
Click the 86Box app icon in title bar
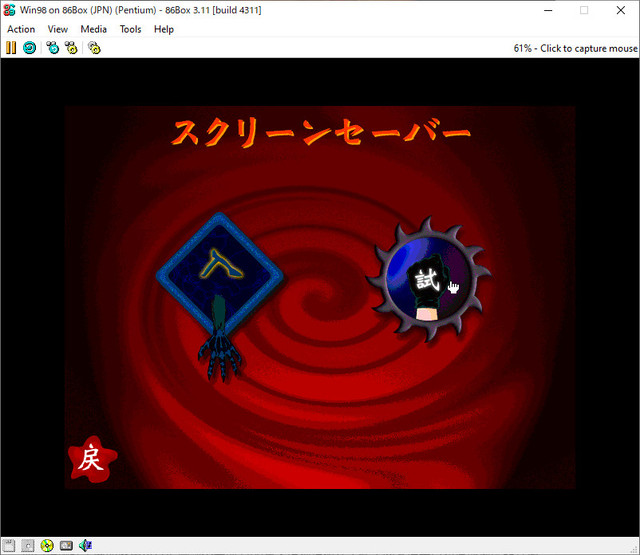click(9, 10)
